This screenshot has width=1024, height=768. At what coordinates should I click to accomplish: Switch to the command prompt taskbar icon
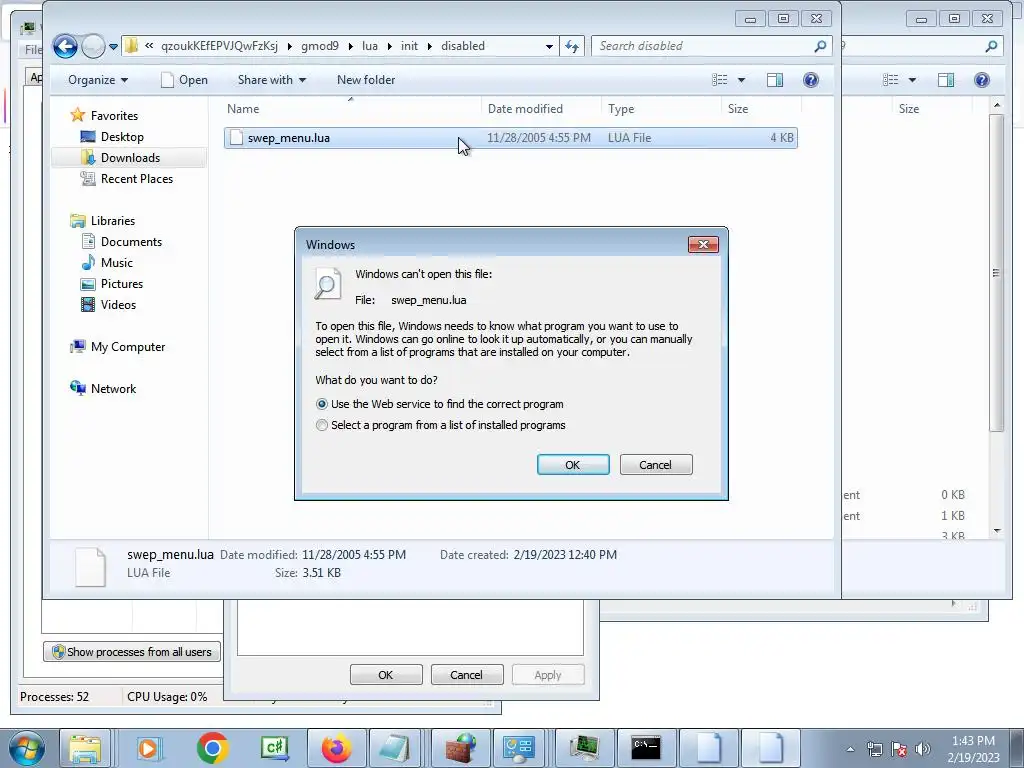click(x=645, y=748)
